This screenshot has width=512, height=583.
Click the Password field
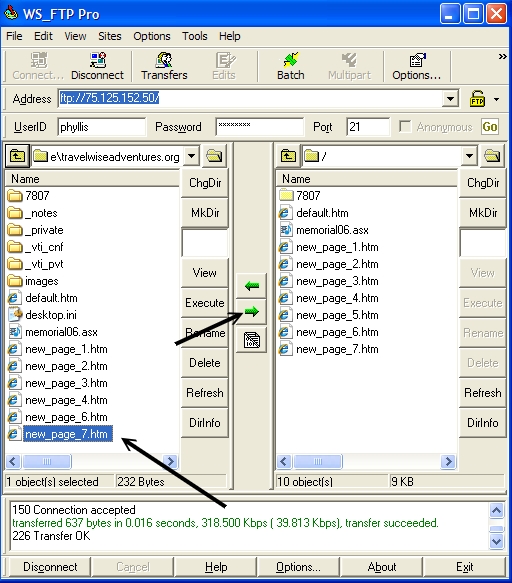click(x=260, y=127)
